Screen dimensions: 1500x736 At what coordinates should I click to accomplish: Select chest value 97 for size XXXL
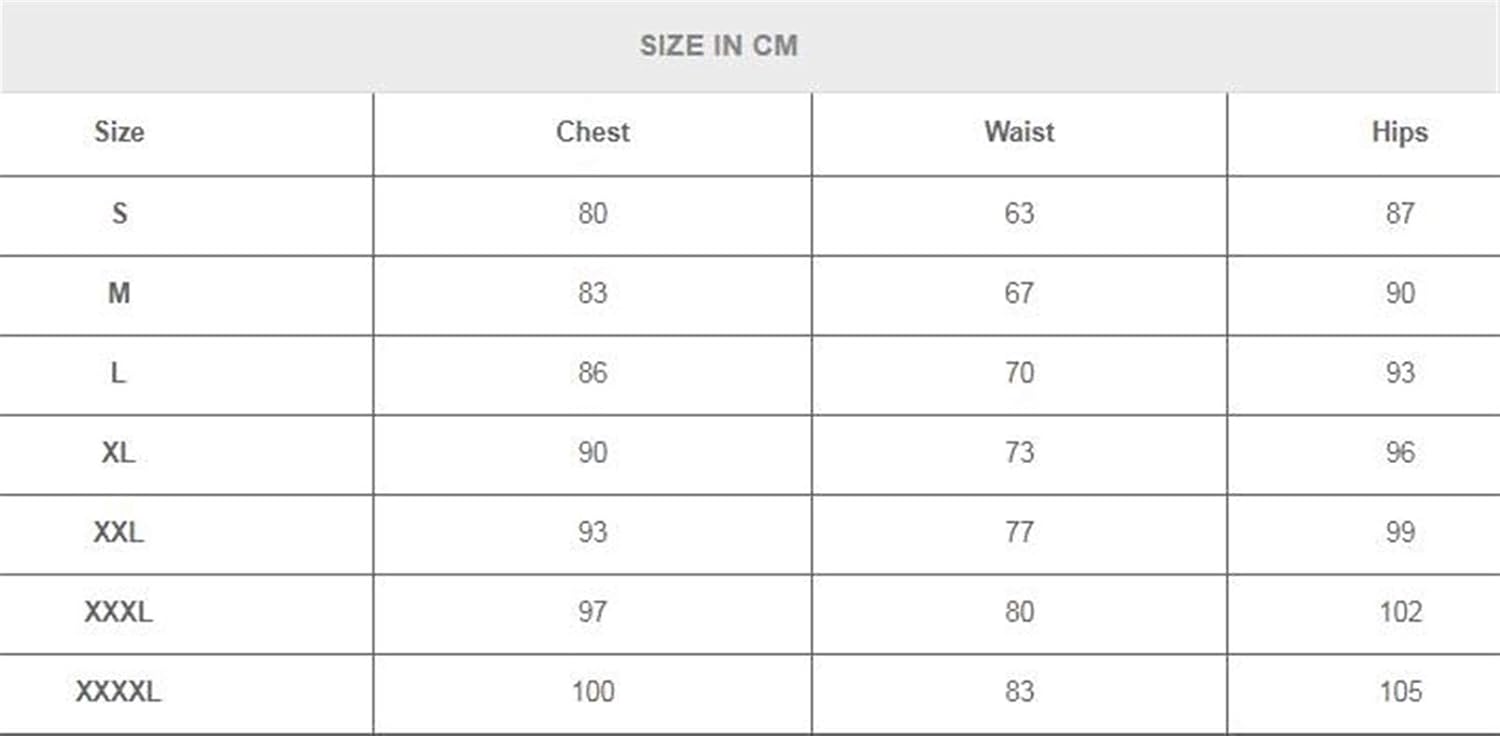pyautogui.click(x=592, y=612)
